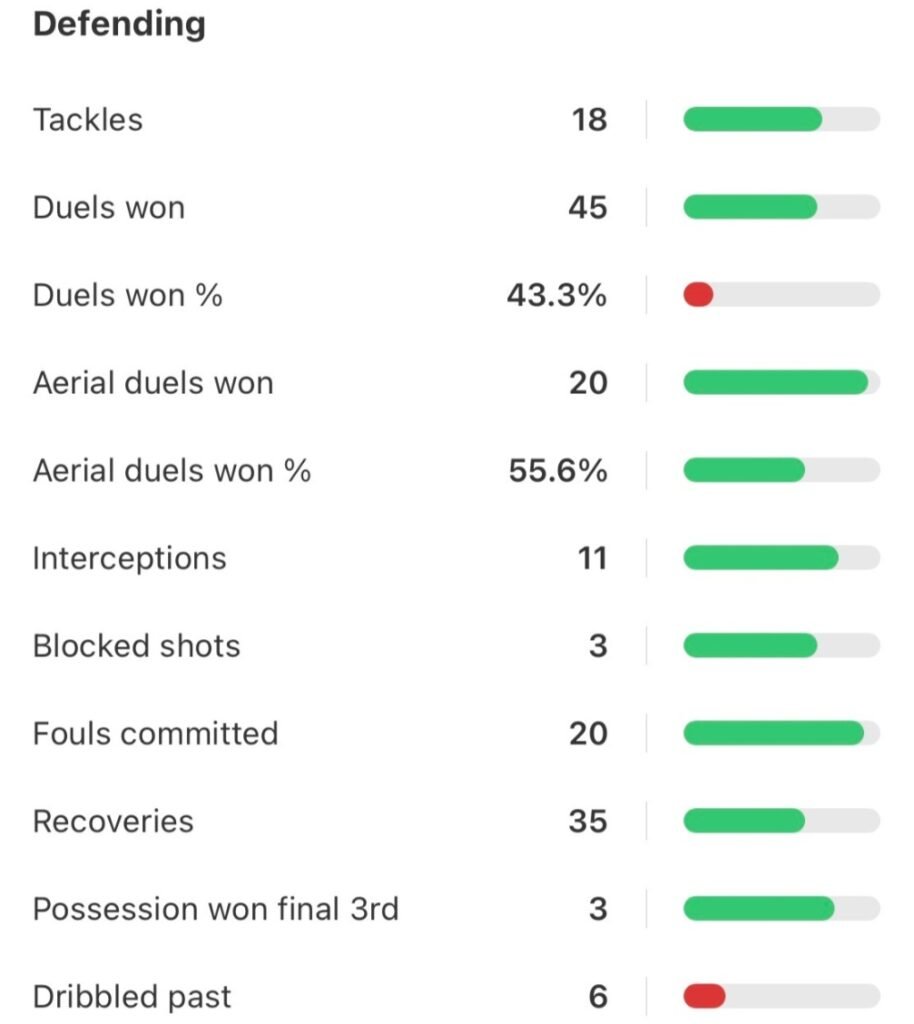Open the Blocked shots stat row
Viewport: 914px width, 1024px height.
[x=137, y=646]
